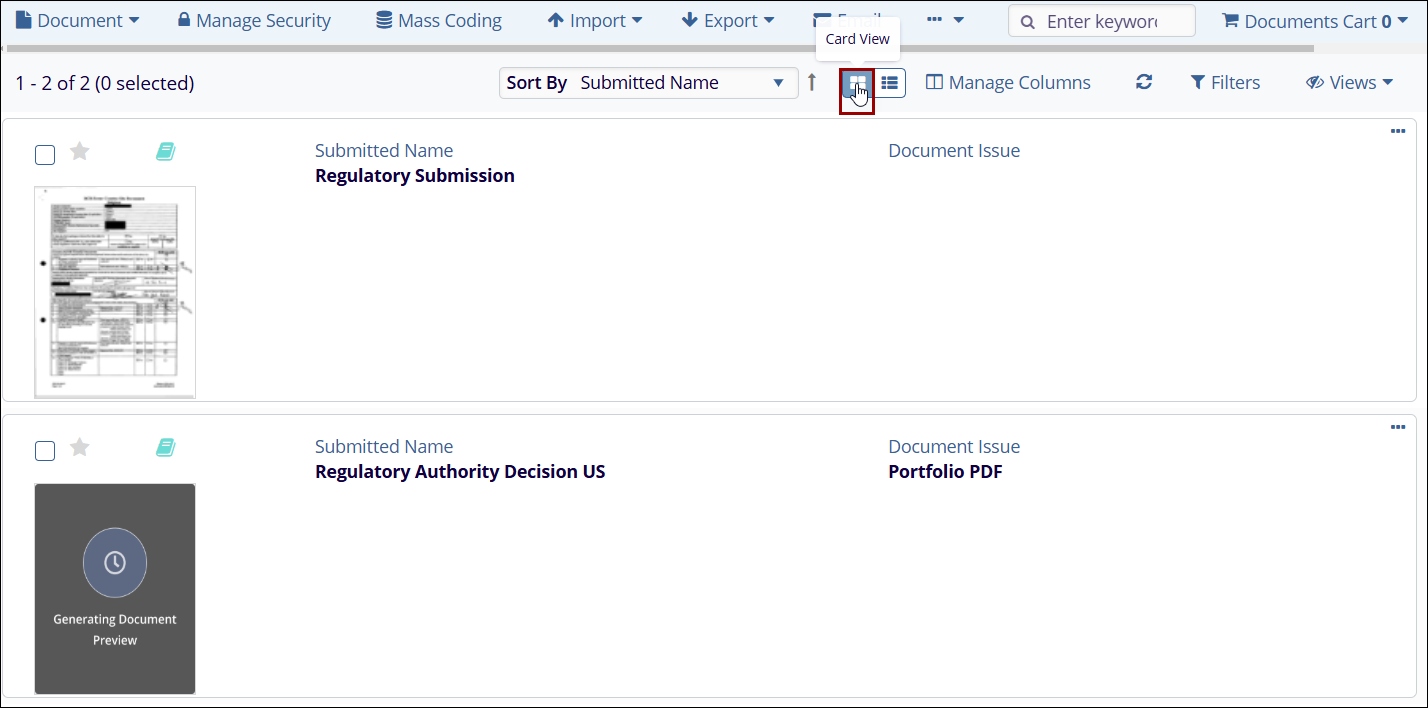Switch to list view layout
This screenshot has height=708, width=1428.
pyautogui.click(x=889, y=83)
